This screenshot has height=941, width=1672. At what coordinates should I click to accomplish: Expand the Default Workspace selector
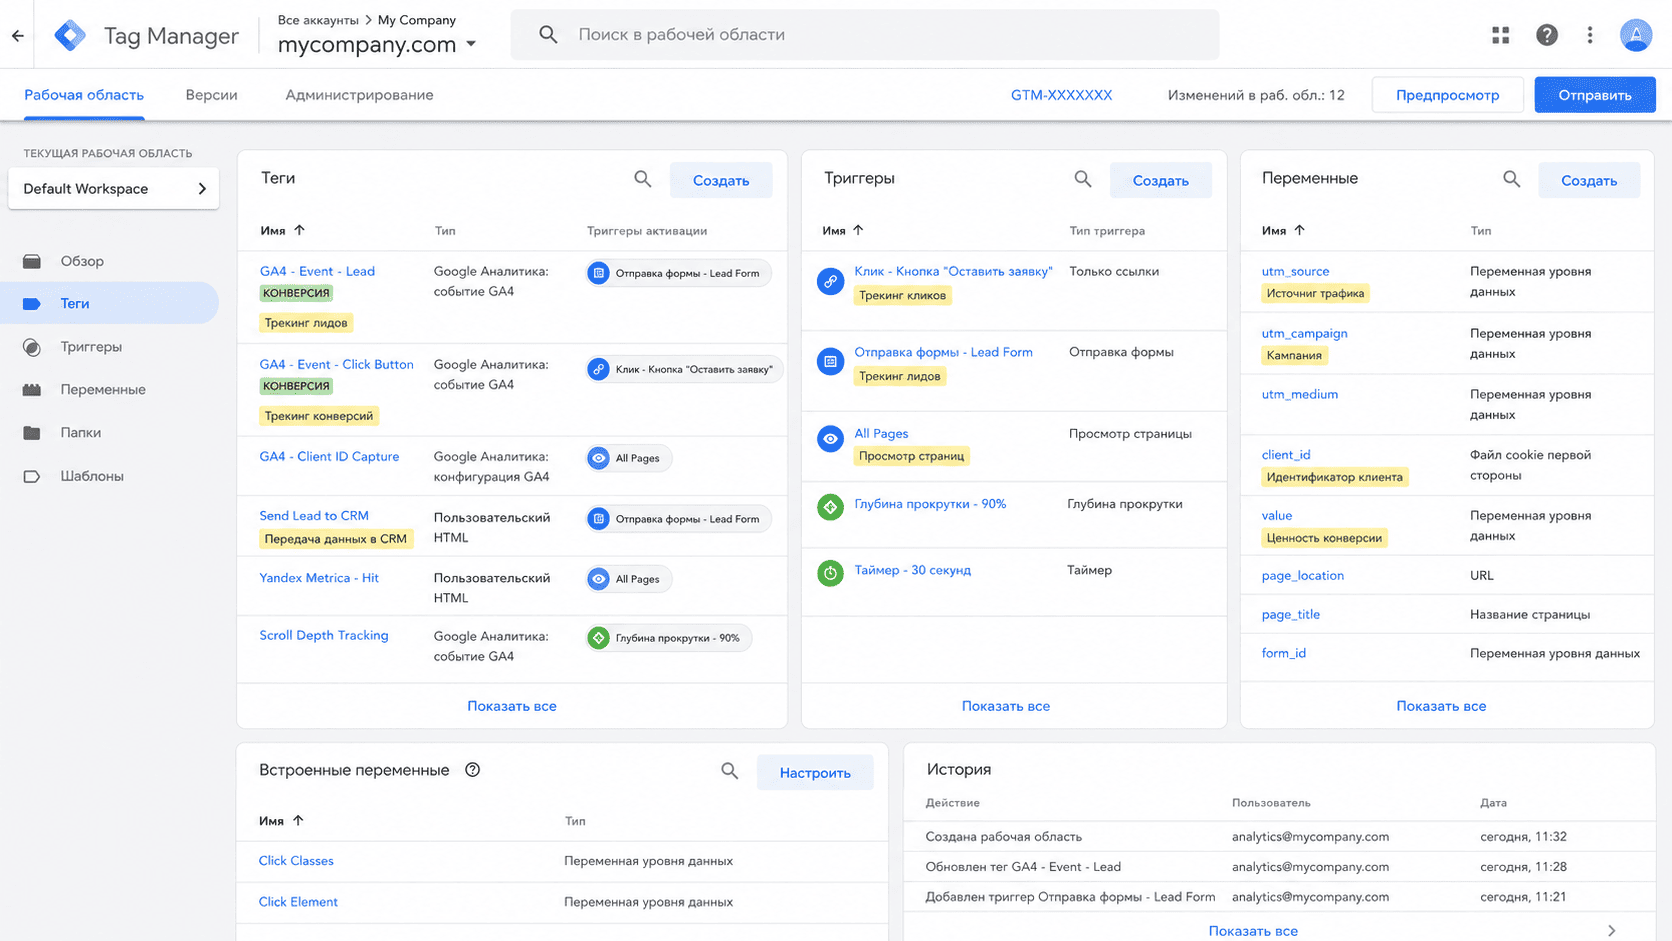114,189
